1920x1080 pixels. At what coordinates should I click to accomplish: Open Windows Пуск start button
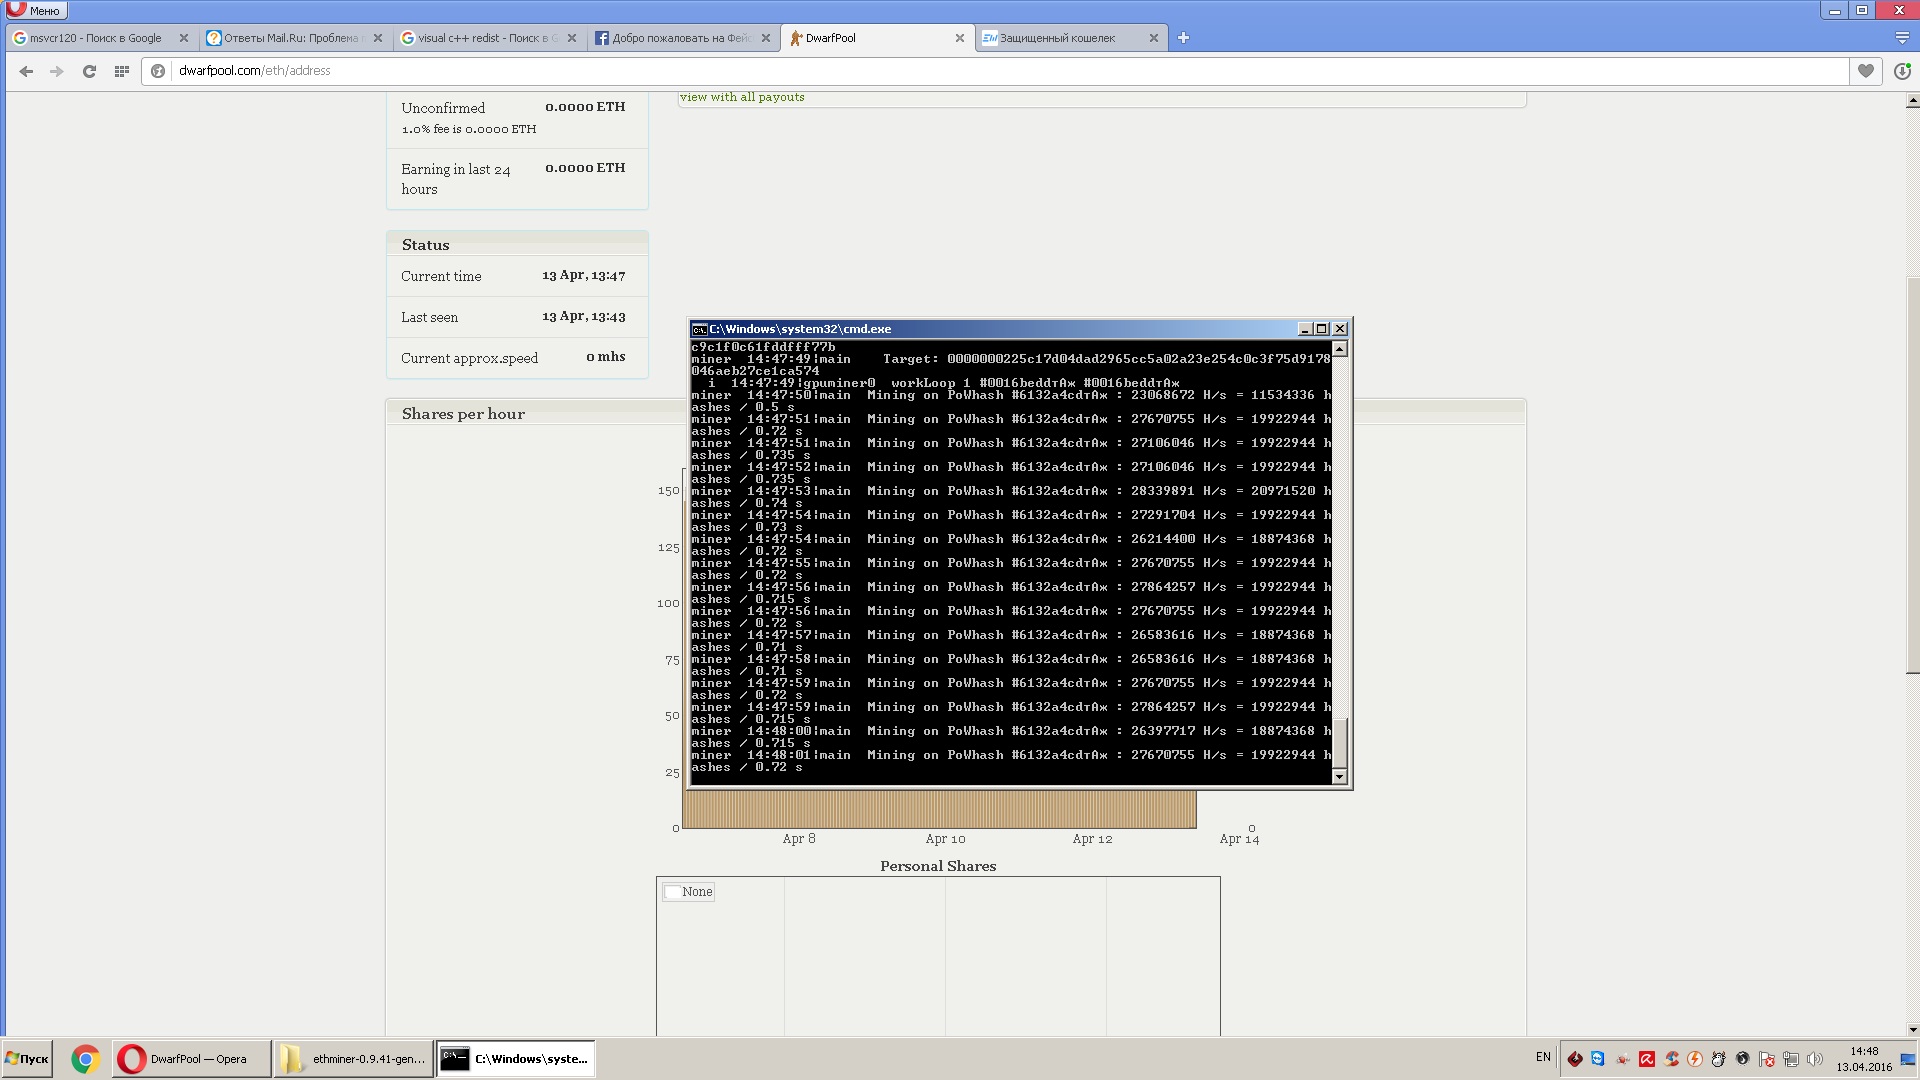pos(27,1059)
